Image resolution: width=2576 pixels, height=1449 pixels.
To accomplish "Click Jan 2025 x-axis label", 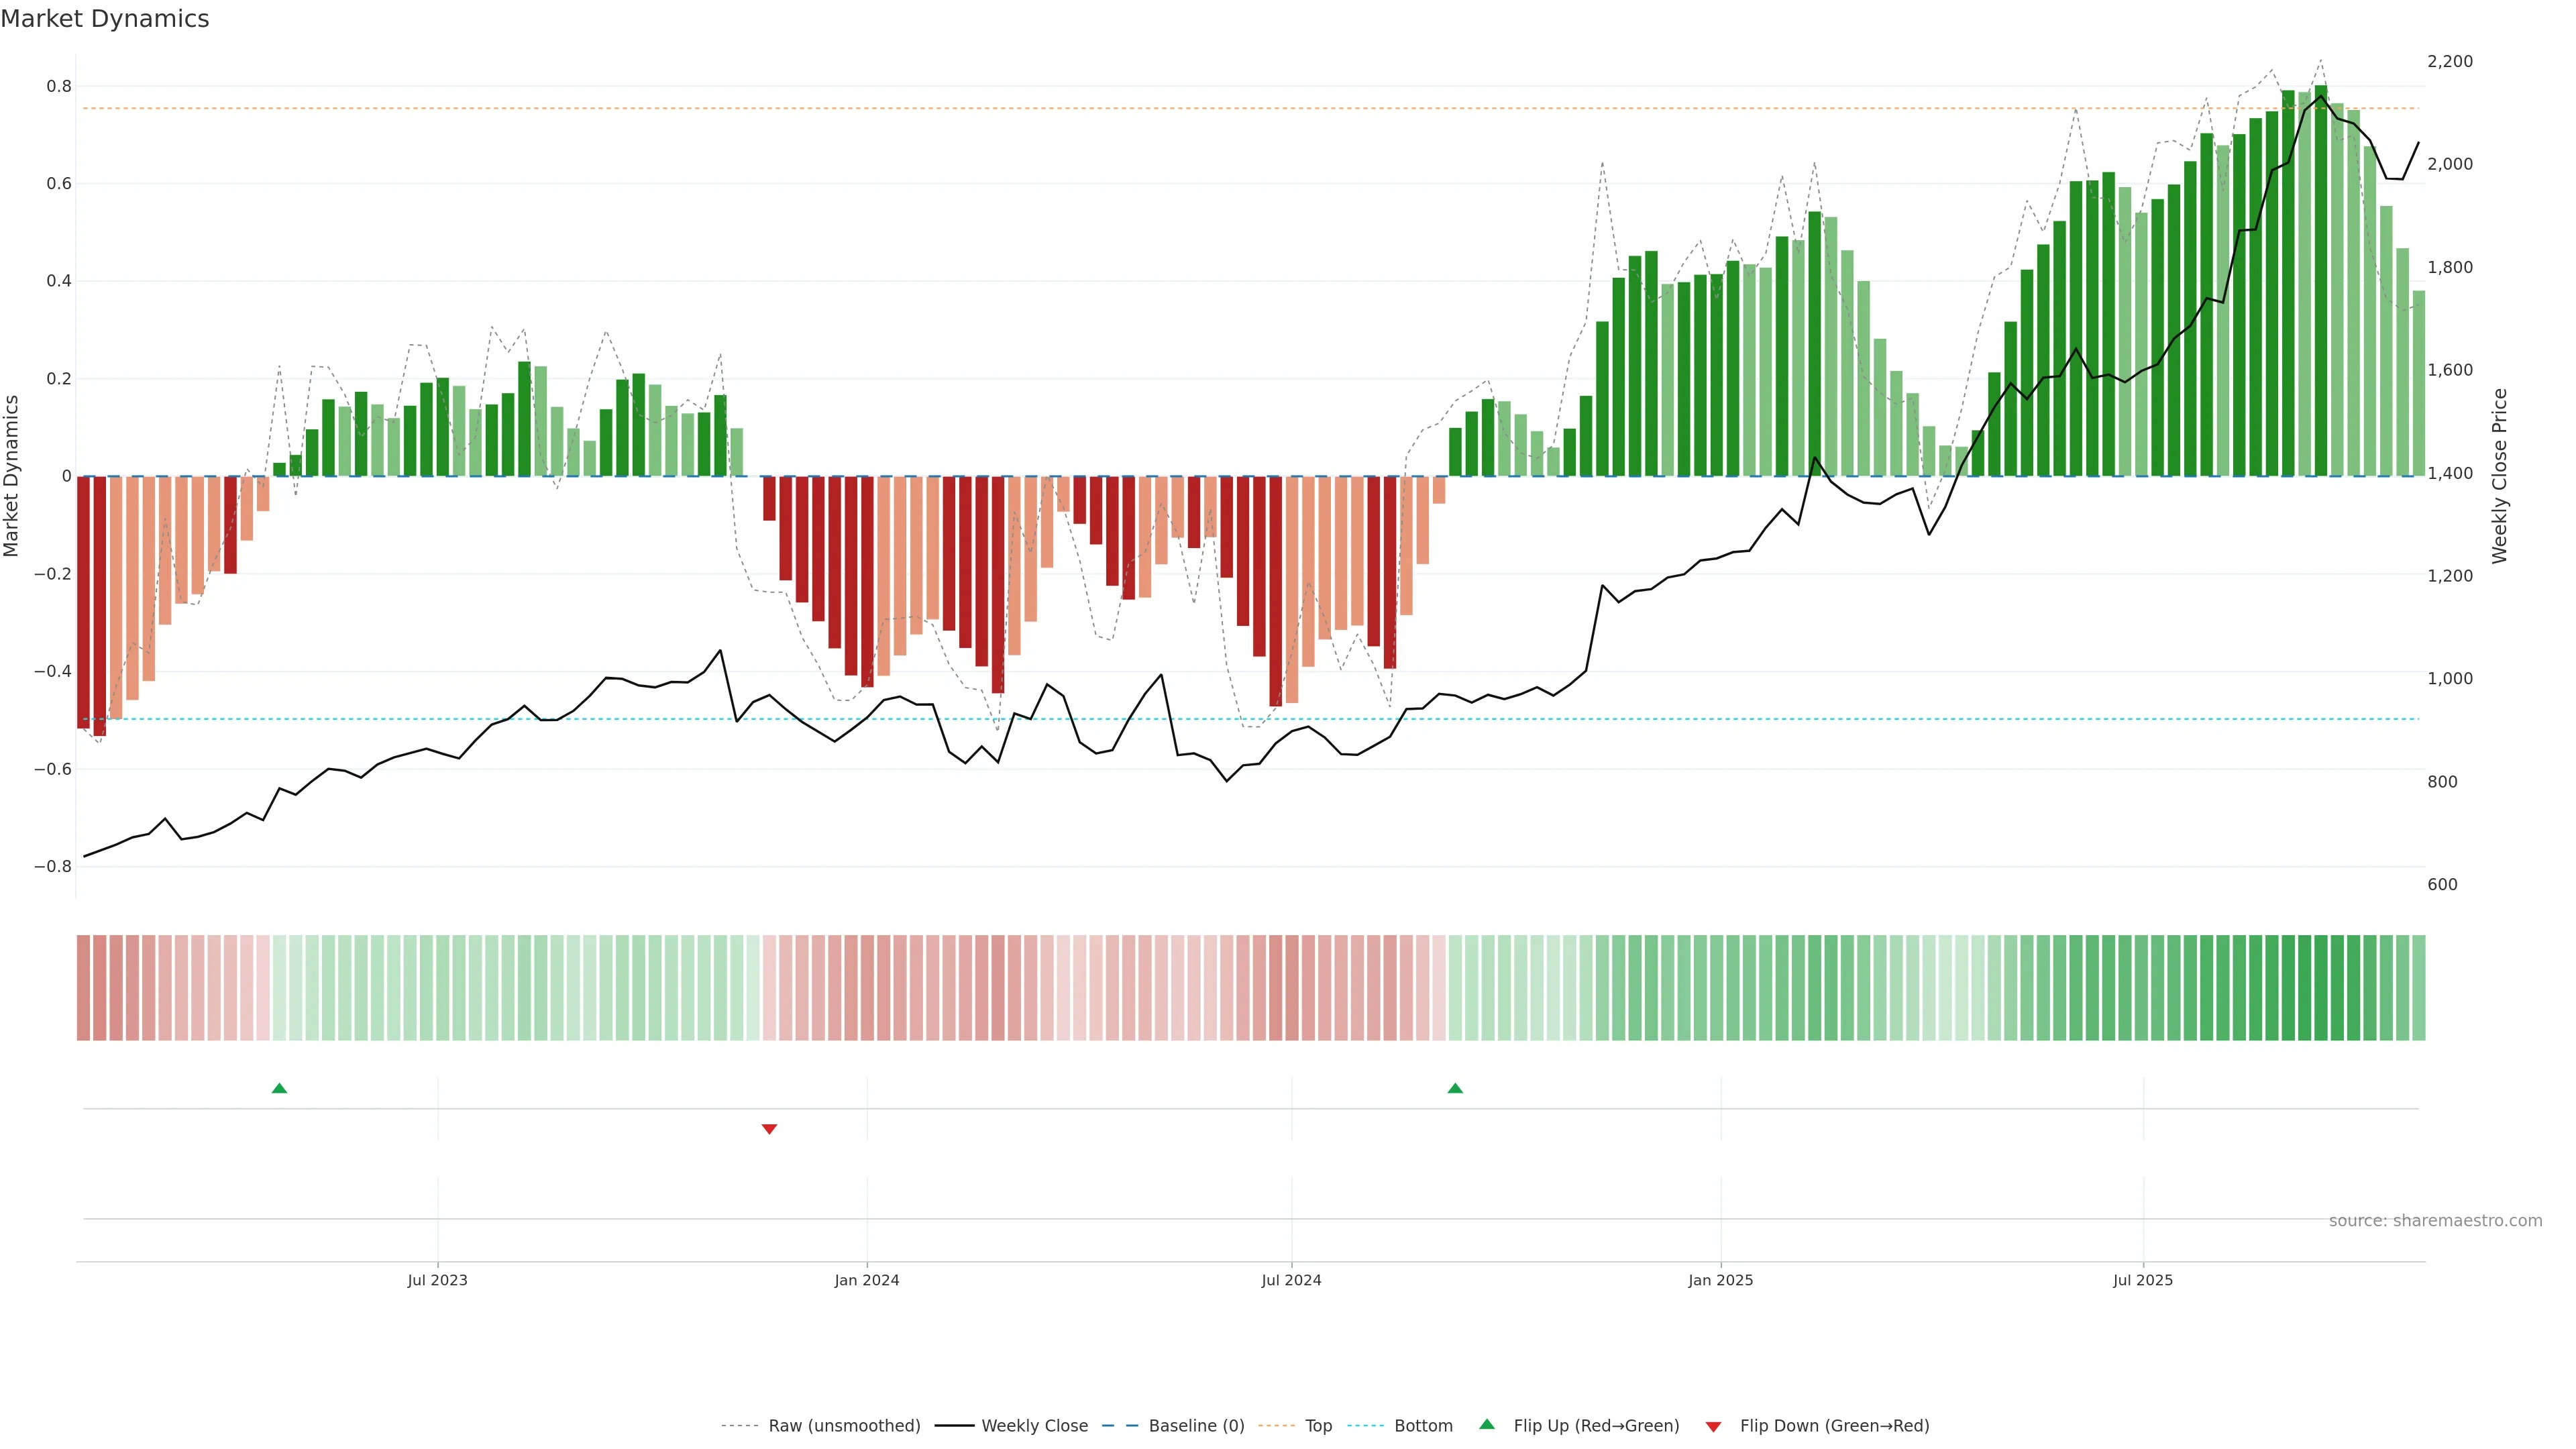I will pyautogui.click(x=1720, y=1280).
